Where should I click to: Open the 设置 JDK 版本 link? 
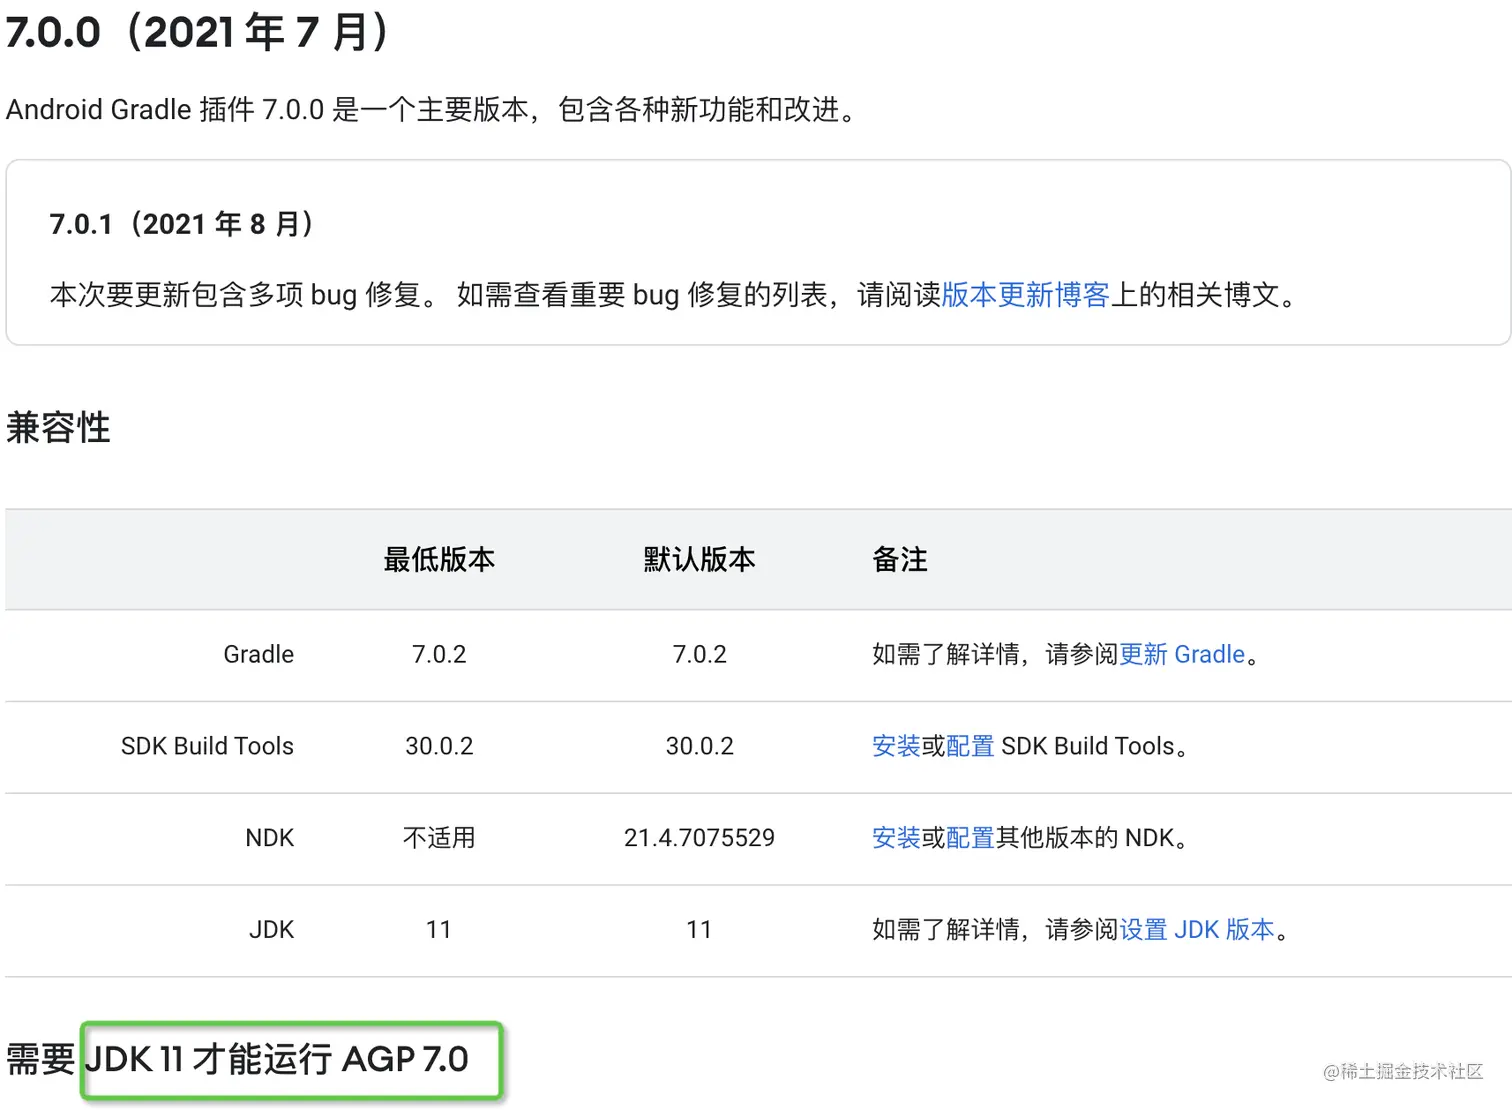pyautogui.click(x=1197, y=930)
